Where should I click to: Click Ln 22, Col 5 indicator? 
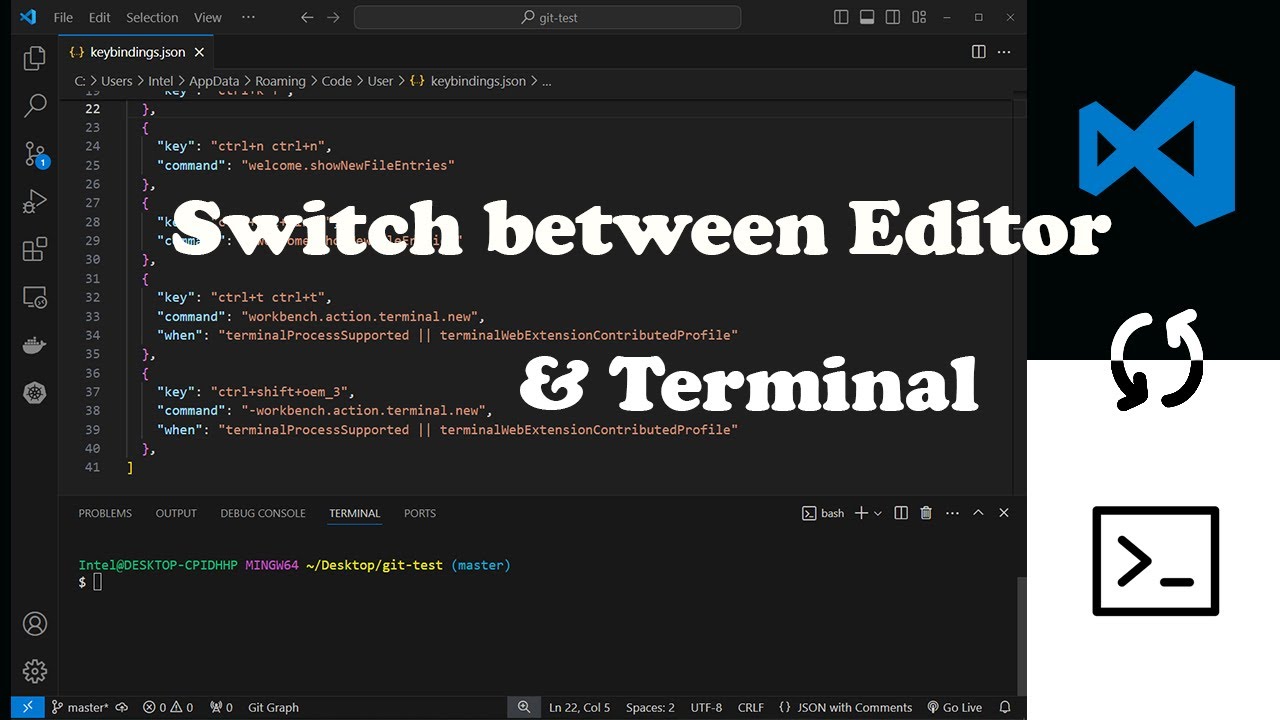coord(579,707)
